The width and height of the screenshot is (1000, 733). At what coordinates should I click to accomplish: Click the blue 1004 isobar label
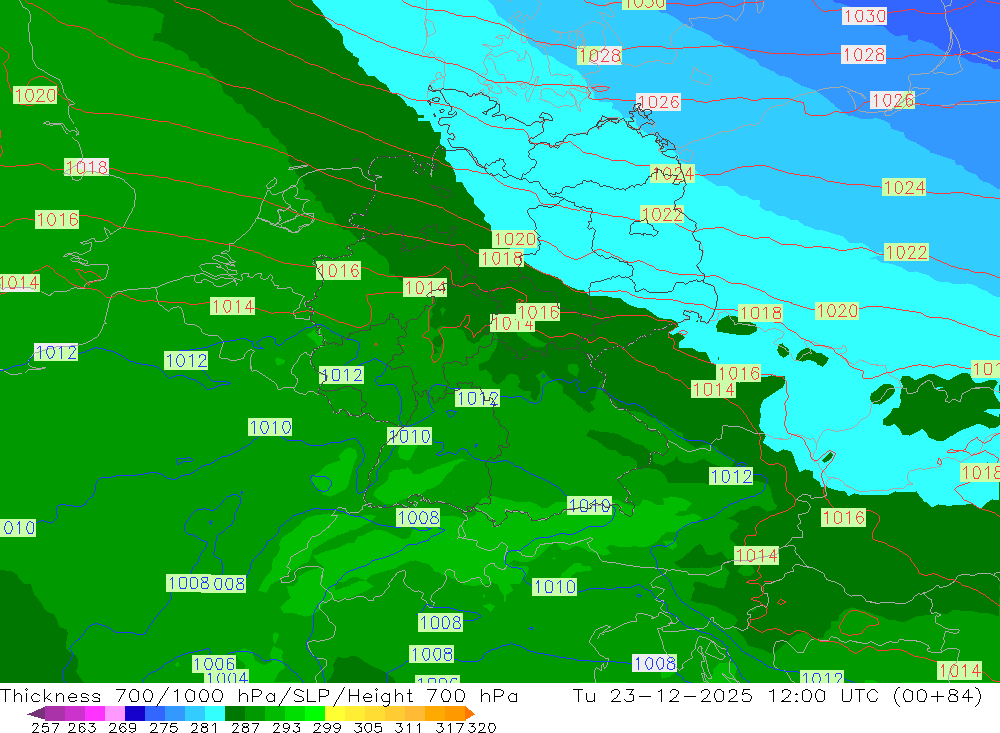point(227,677)
